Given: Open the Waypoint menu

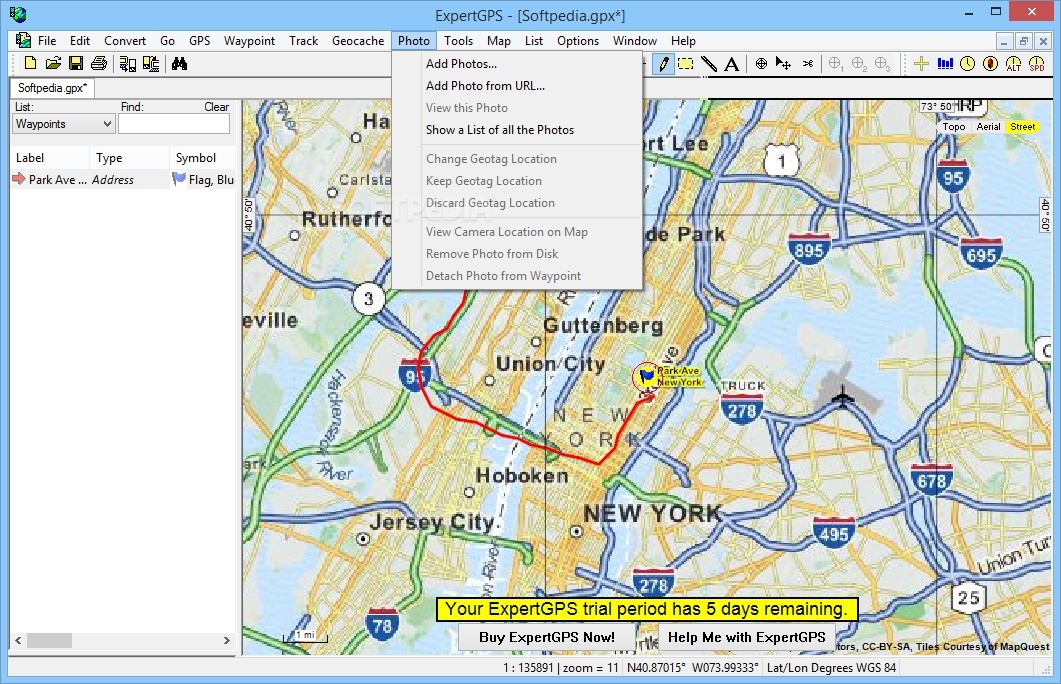Looking at the screenshot, I should 249,41.
